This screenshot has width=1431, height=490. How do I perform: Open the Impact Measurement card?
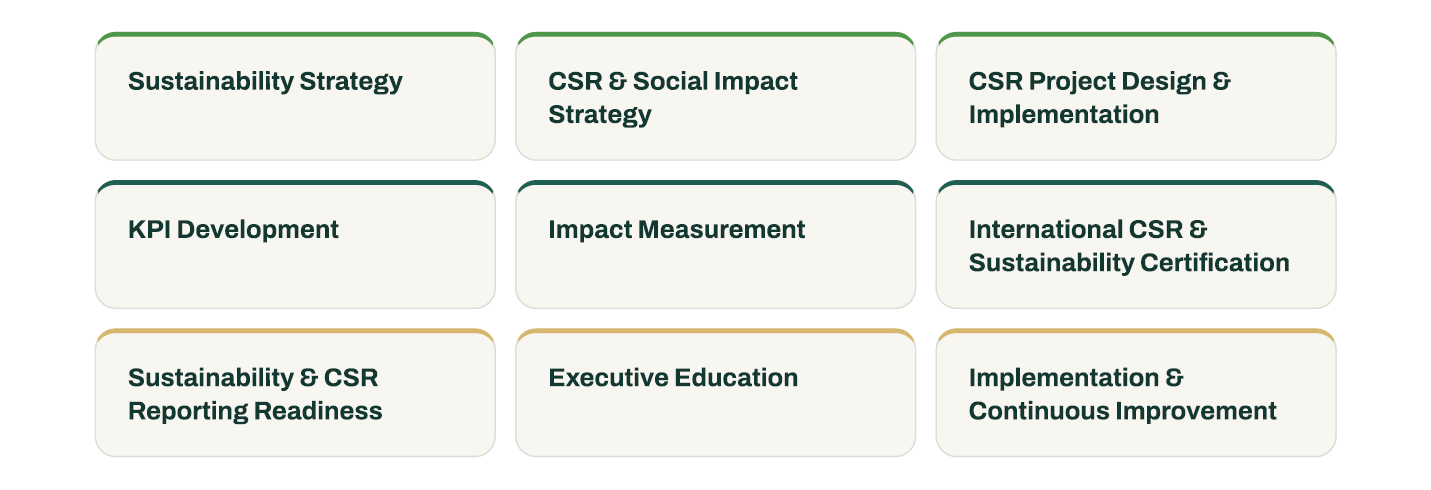point(715,244)
